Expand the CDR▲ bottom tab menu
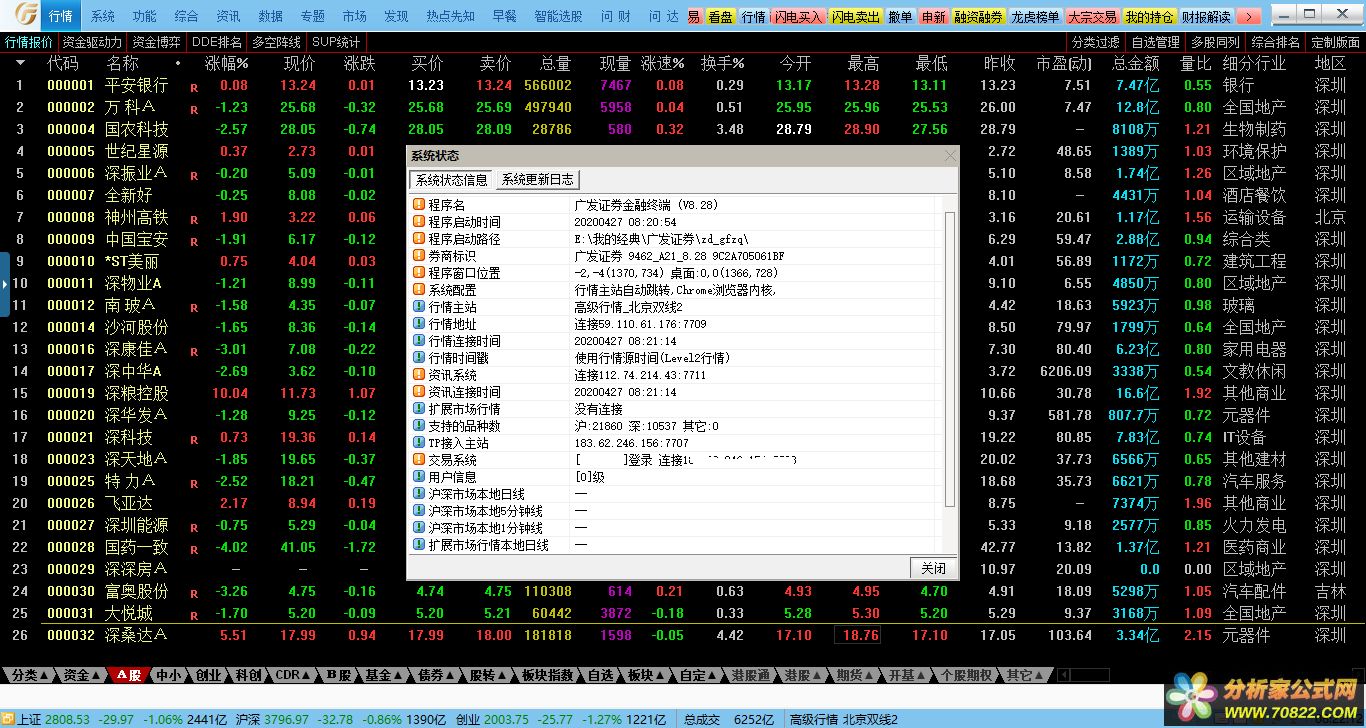 click(x=293, y=676)
